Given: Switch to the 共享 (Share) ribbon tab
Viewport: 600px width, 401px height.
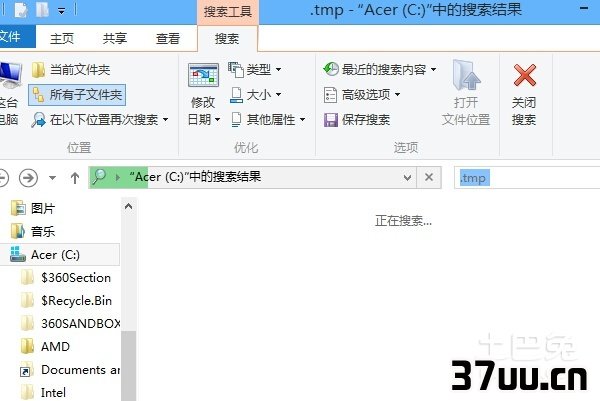Looking at the screenshot, I should pos(114,38).
